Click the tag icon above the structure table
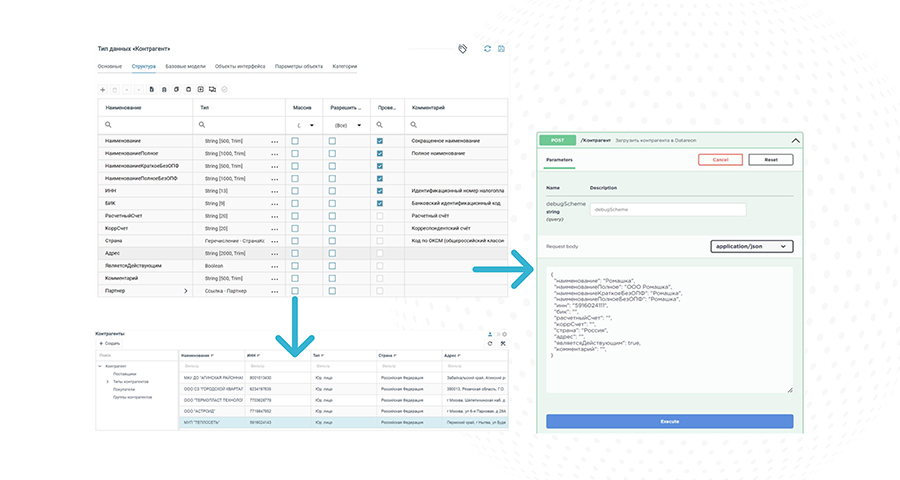Viewport: 900px width, 480px height. coord(462,48)
